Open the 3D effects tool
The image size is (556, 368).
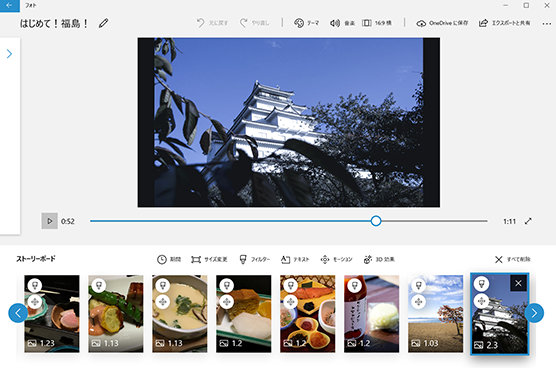(379, 260)
